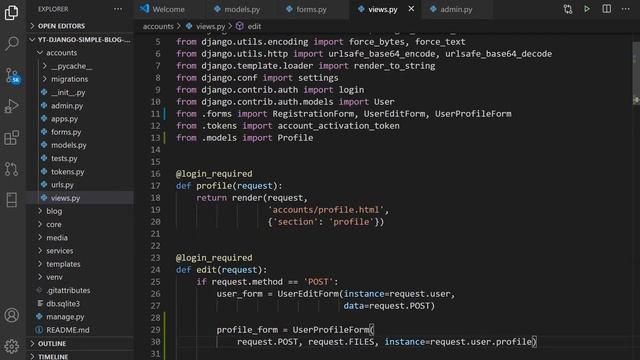Image resolution: width=640 pixels, height=360 pixels.
Task: Expand the media folder
Action: click(x=80, y=238)
